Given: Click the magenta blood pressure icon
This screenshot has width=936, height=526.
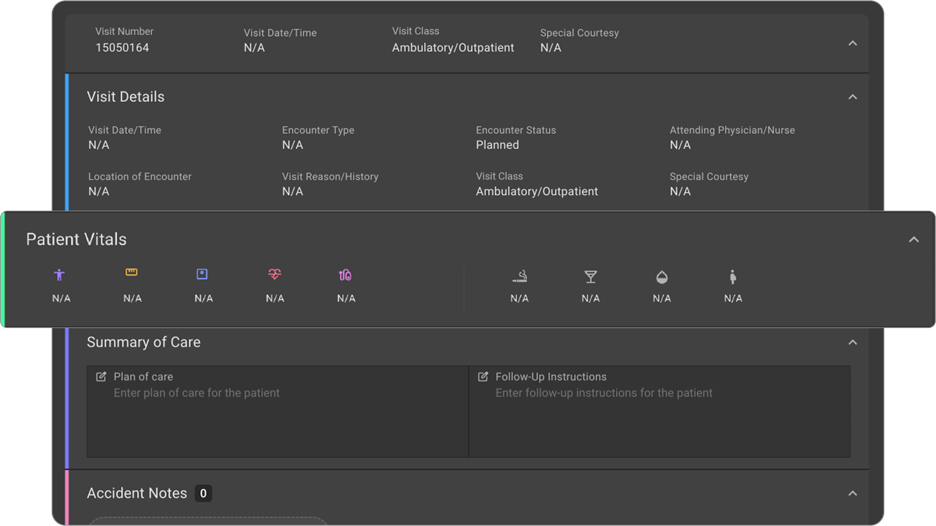Looking at the screenshot, I should (345, 275).
